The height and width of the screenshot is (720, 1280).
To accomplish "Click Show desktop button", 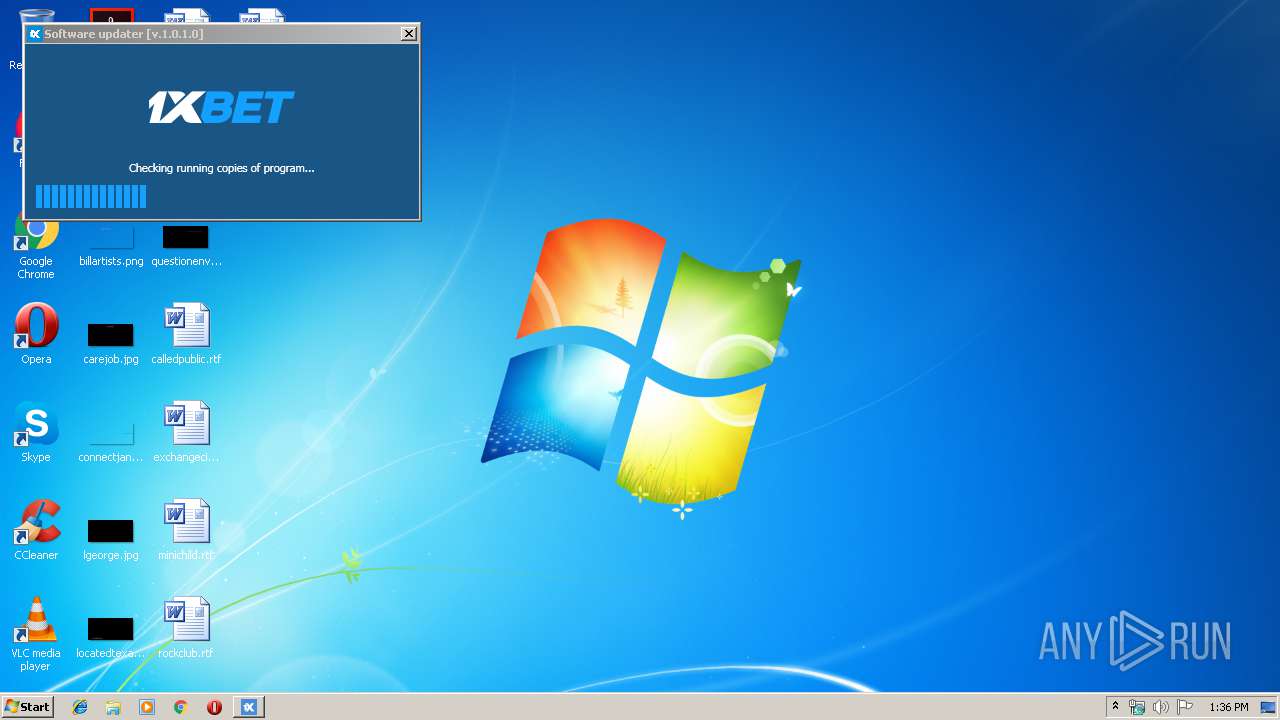I will [1269, 707].
